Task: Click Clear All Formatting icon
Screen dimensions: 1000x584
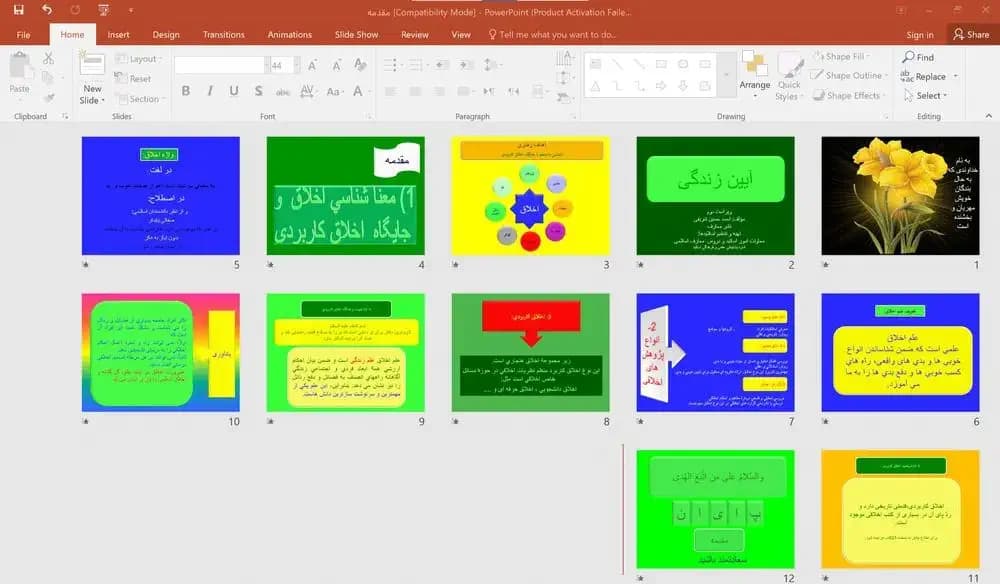Action: tap(360, 65)
